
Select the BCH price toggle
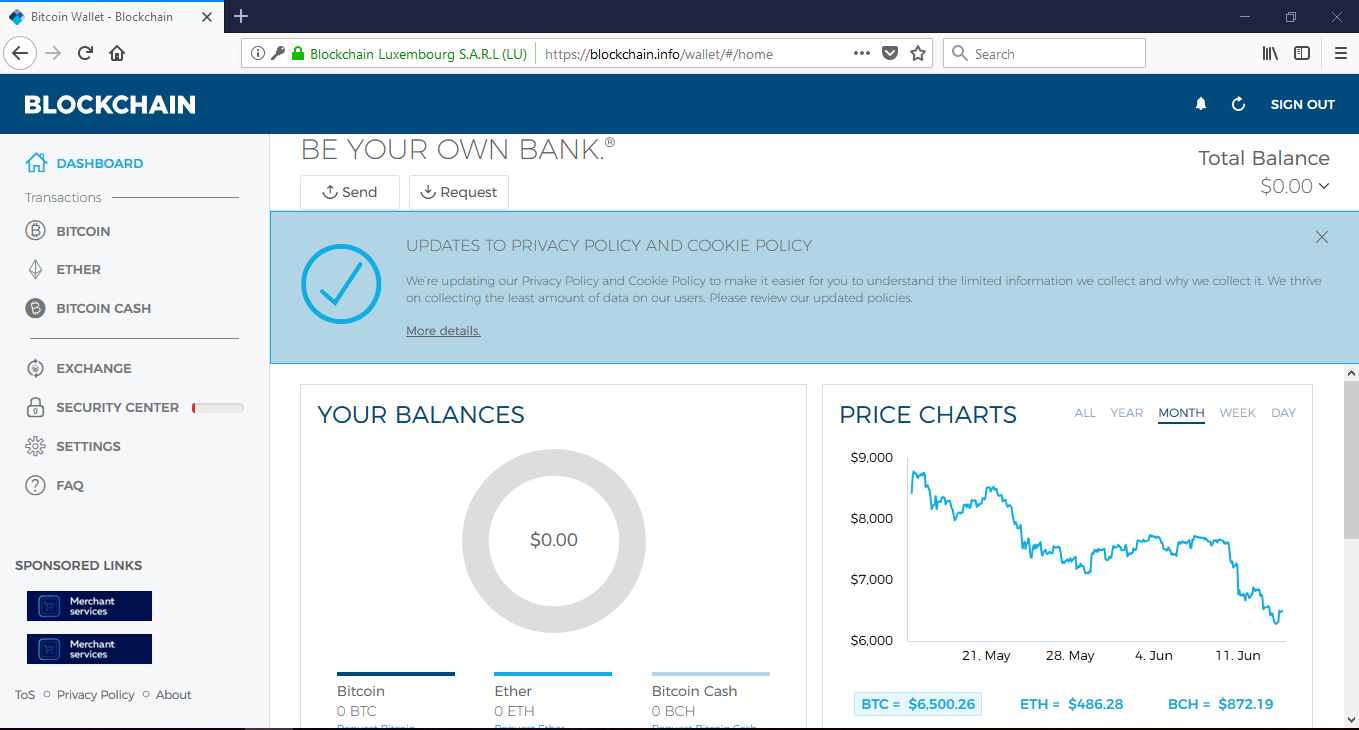click(1220, 704)
